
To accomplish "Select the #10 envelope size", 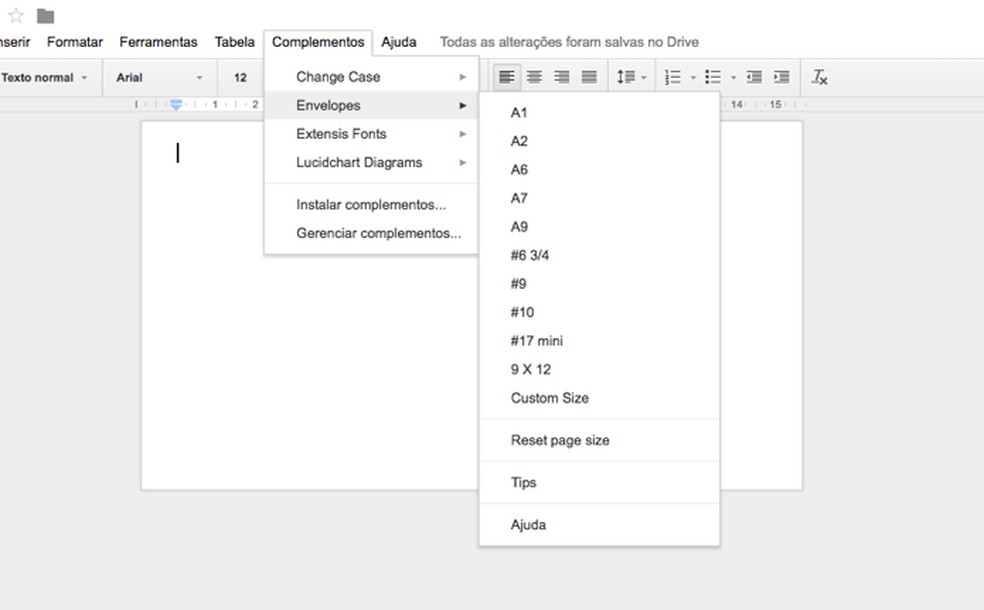I will (522, 312).
